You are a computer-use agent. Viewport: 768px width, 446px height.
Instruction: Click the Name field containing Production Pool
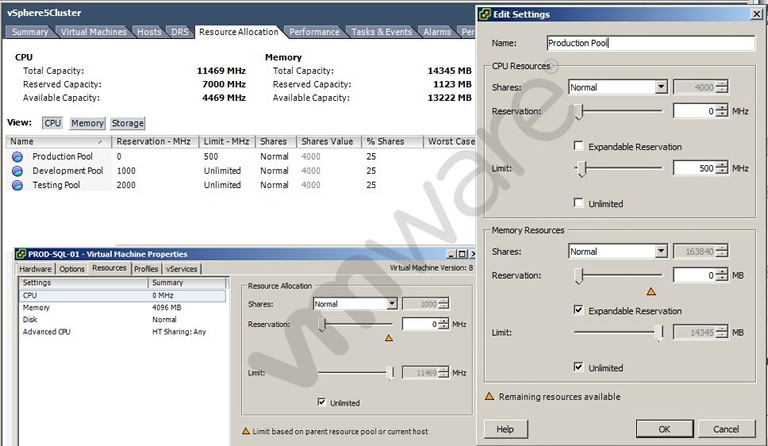[x=650, y=43]
